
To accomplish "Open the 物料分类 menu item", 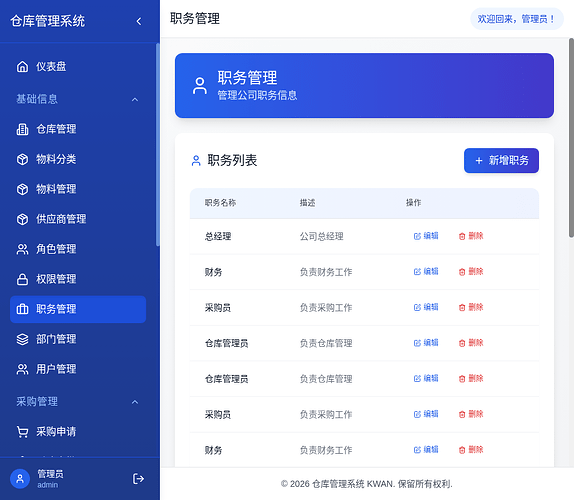I will point(78,159).
